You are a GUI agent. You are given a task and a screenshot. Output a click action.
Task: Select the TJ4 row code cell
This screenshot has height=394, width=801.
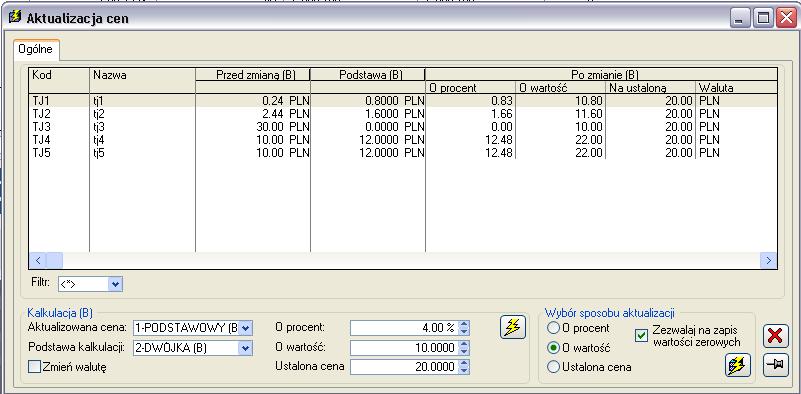[59, 140]
